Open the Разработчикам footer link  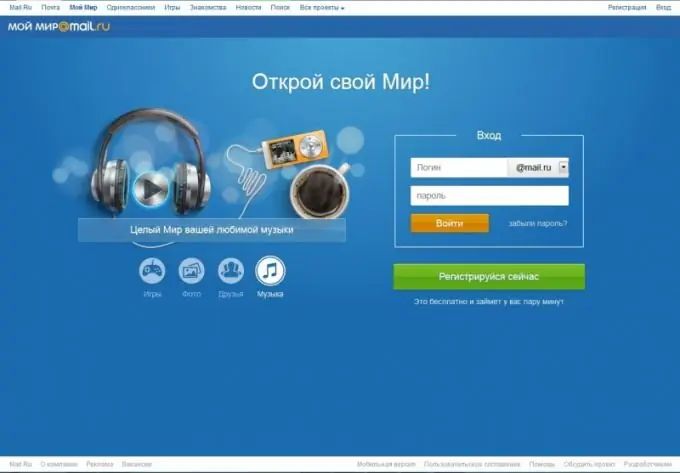coord(647,464)
